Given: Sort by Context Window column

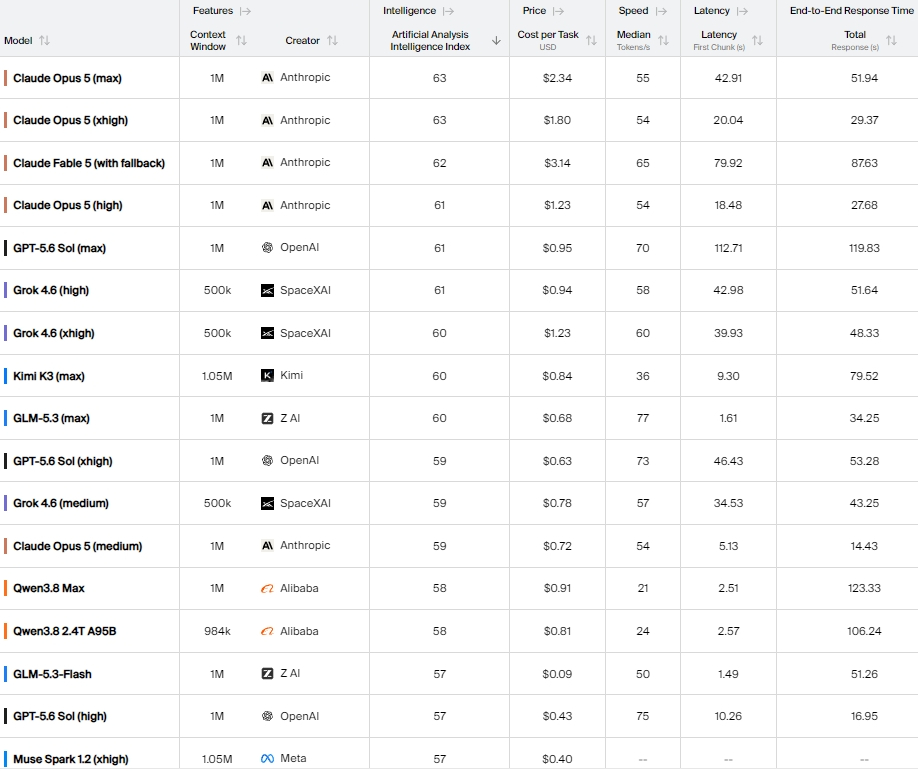Looking at the screenshot, I should coord(241,40).
